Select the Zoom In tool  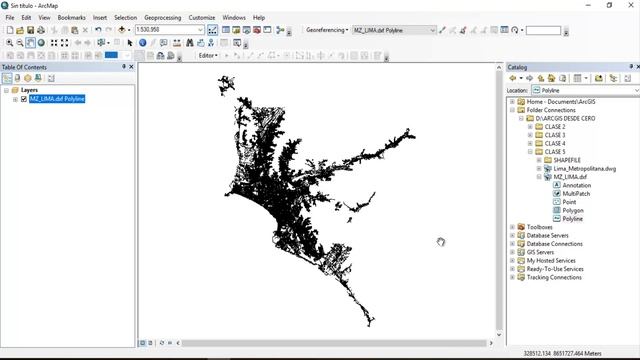click(x=9, y=43)
